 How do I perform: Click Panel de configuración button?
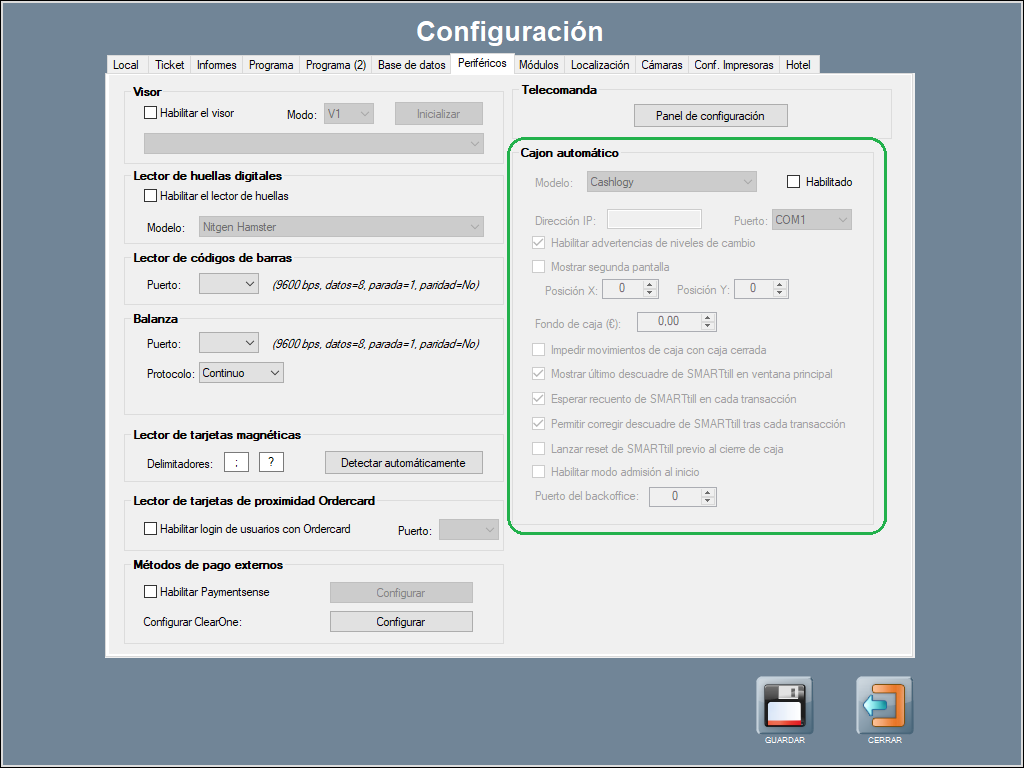710,116
